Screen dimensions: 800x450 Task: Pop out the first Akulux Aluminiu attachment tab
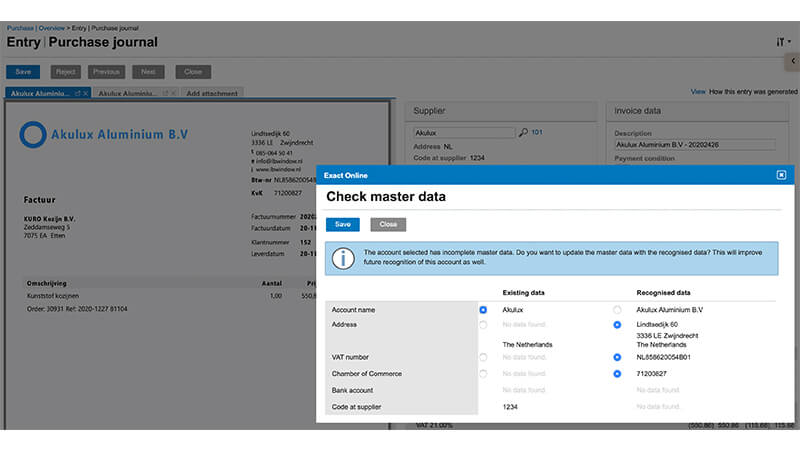[x=78, y=93]
